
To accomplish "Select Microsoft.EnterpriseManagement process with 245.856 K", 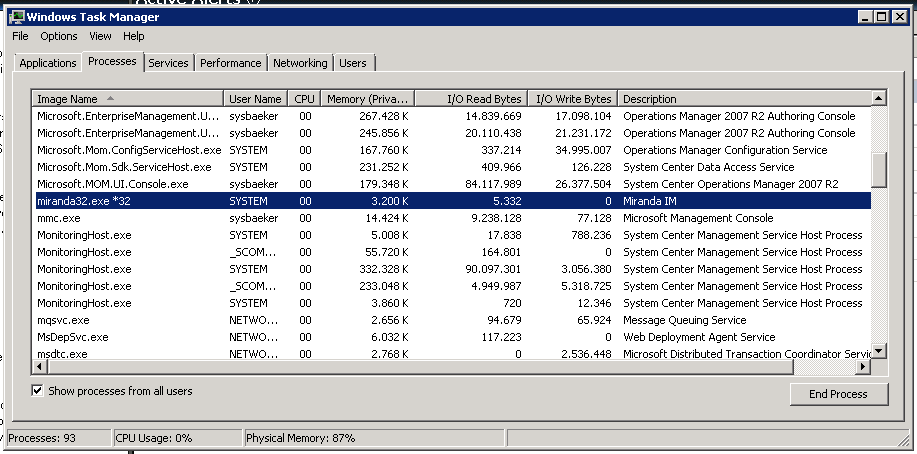I will [x=453, y=133].
